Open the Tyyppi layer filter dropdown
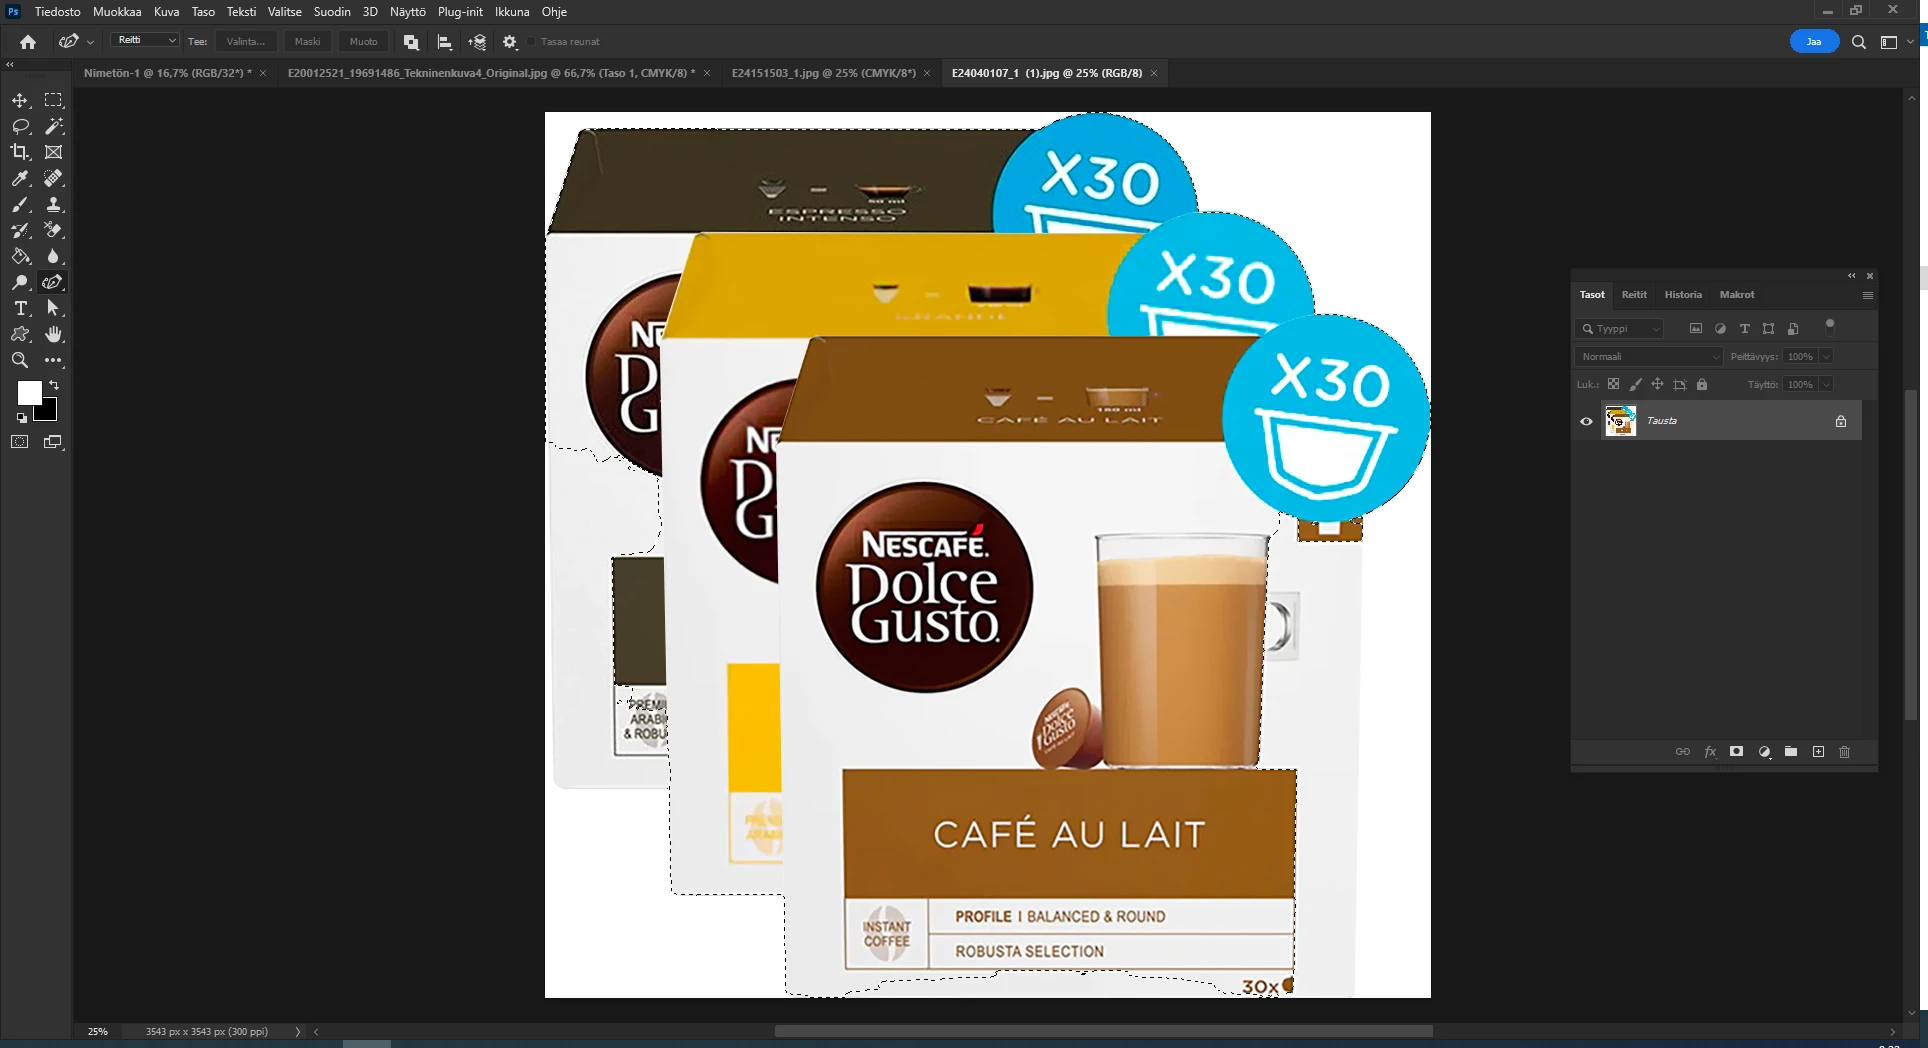This screenshot has height=1048, width=1928. point(1619,328)
